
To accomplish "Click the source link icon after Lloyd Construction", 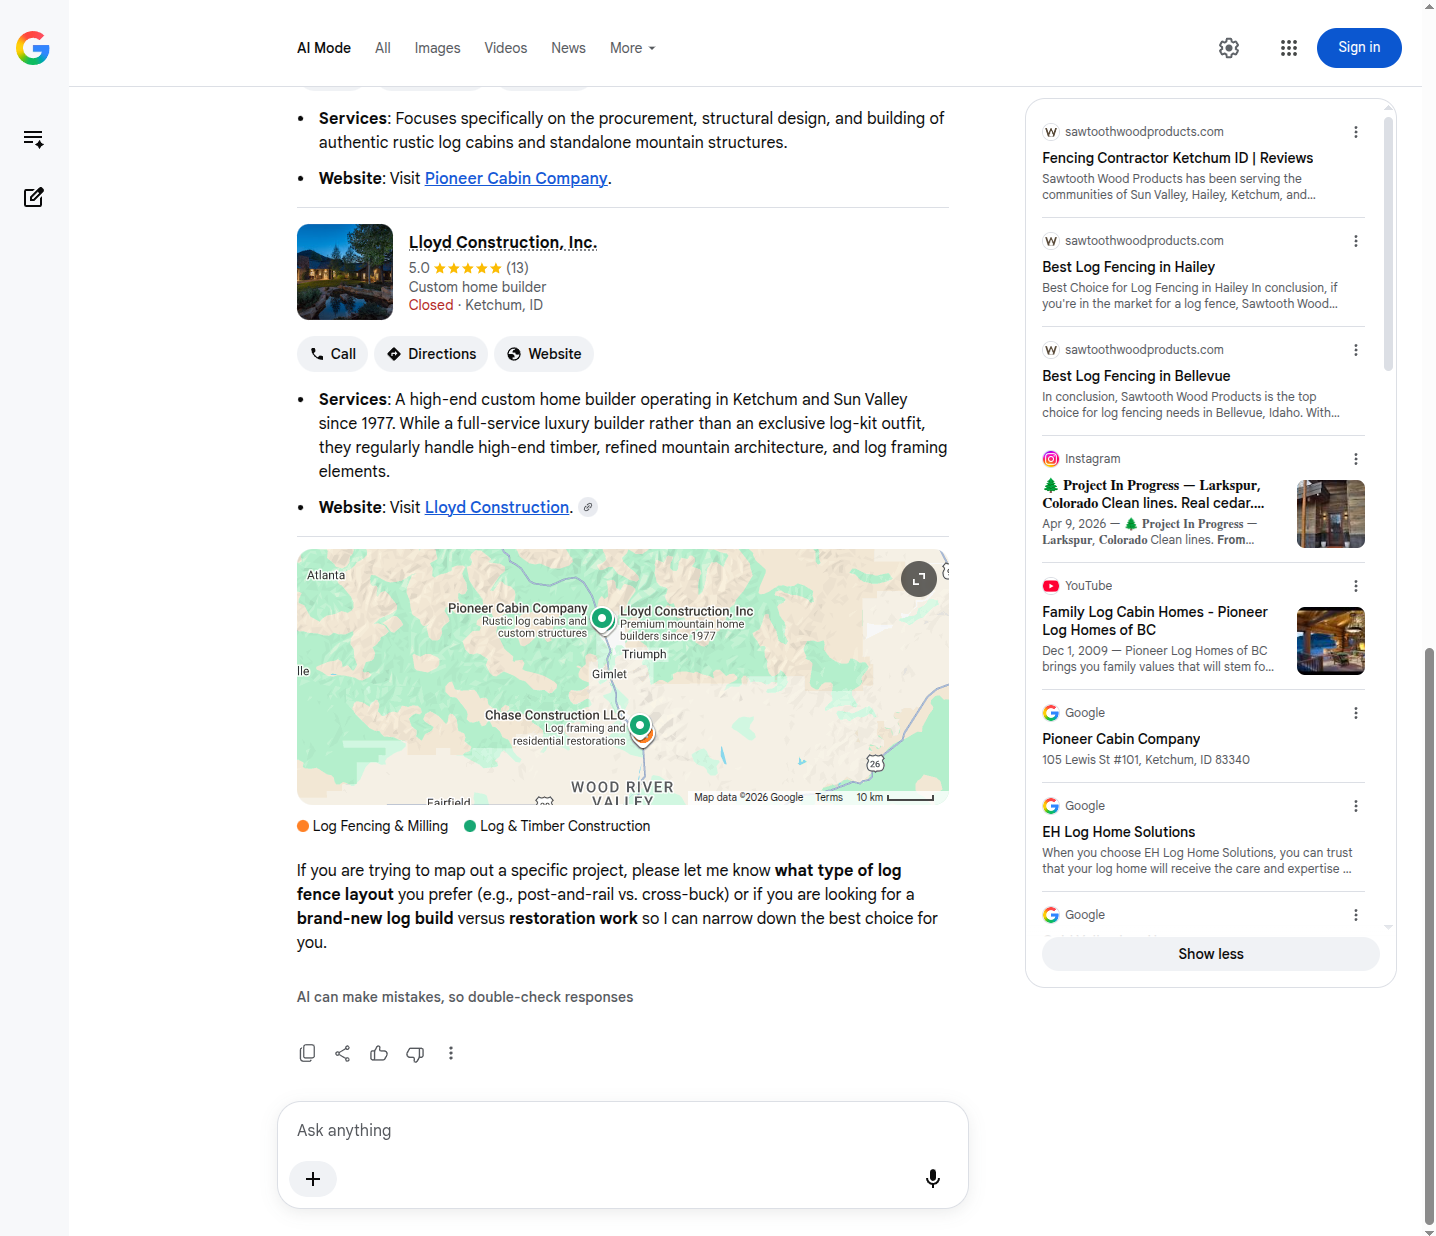I will tap(589, 507).
